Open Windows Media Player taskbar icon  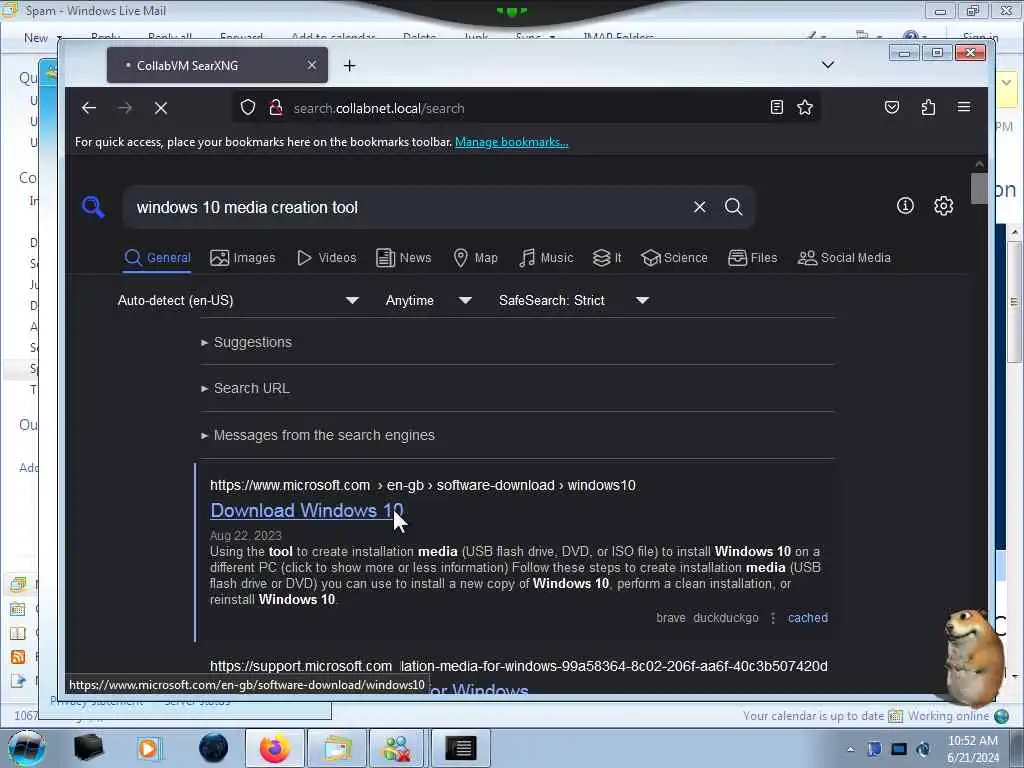click(x=148, y=748)
